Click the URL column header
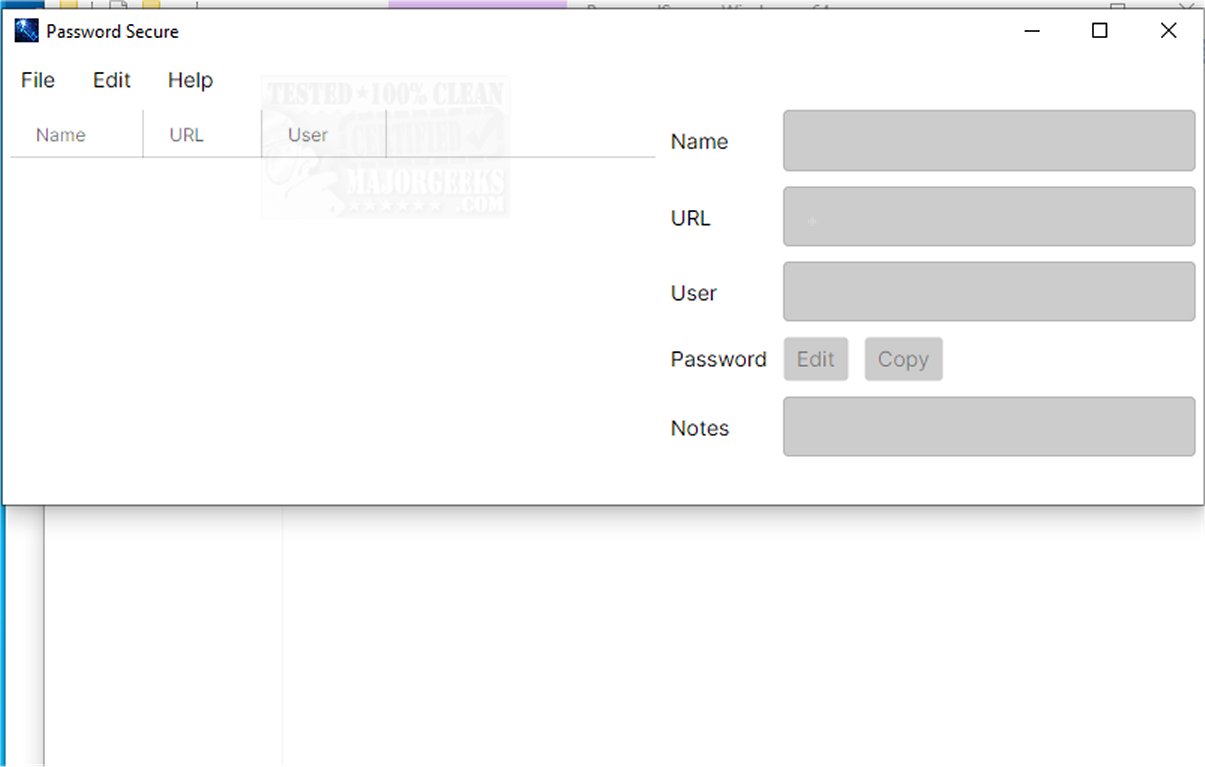 click(187, 135)
